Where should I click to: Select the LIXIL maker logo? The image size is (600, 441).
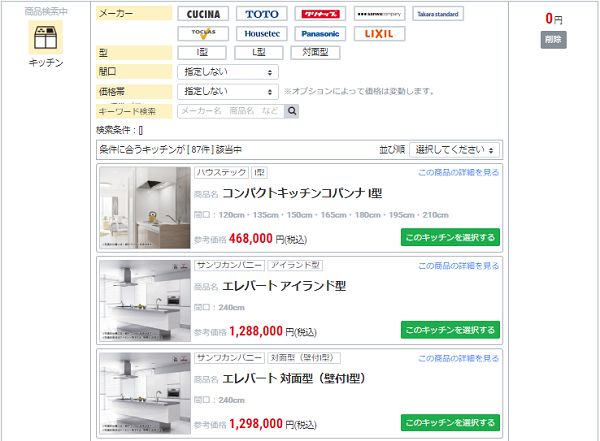coord(379,34)
